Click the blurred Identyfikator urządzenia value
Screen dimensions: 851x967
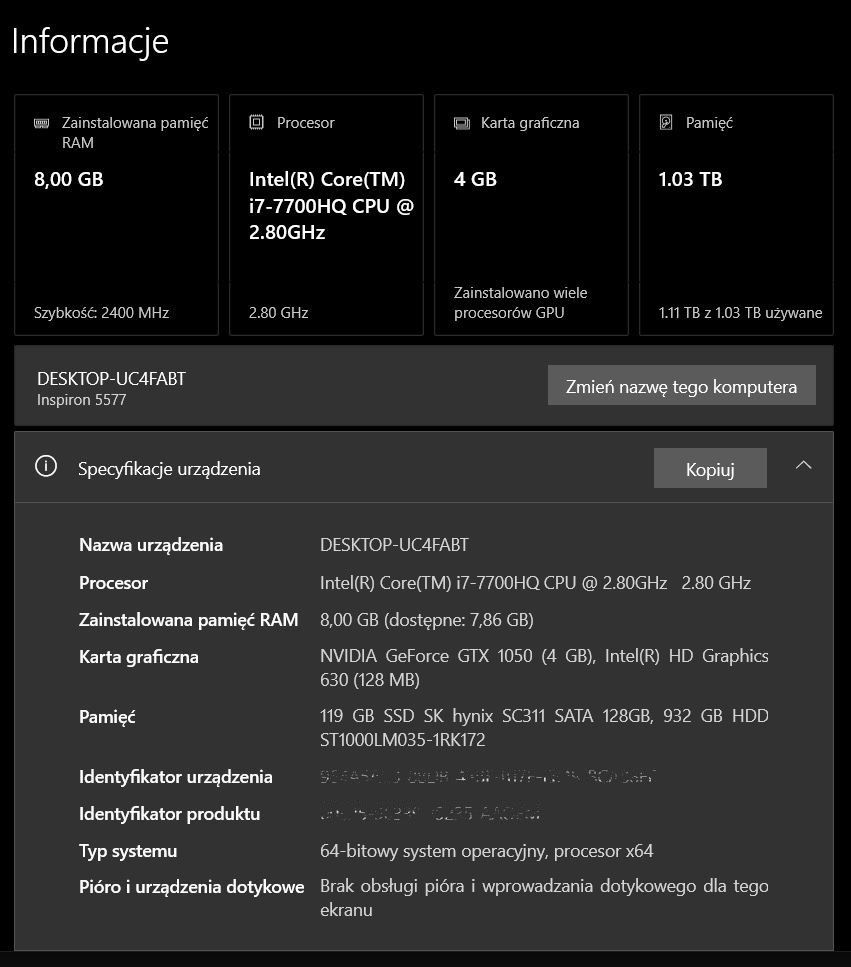point(488,776)
